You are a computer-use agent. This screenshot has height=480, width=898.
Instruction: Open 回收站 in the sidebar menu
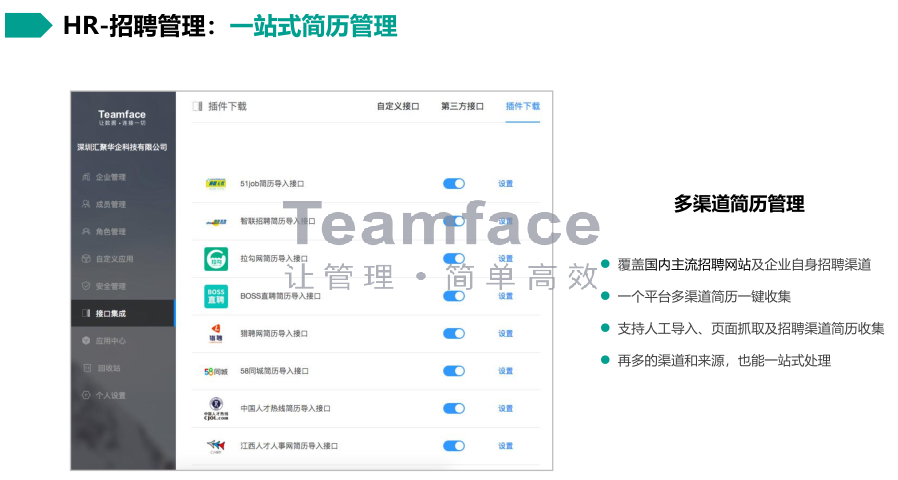coord(109,368)
